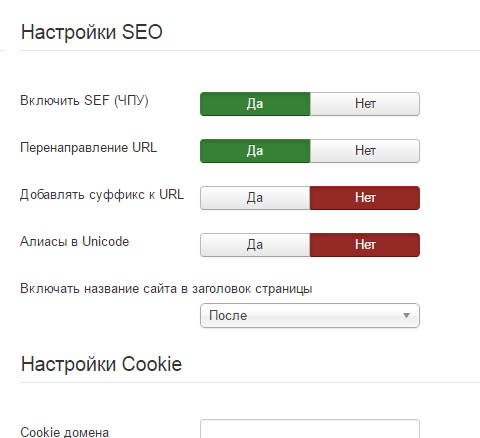Open the После dropdown for site name placement
Screen dimensions: 480x438
310,316
